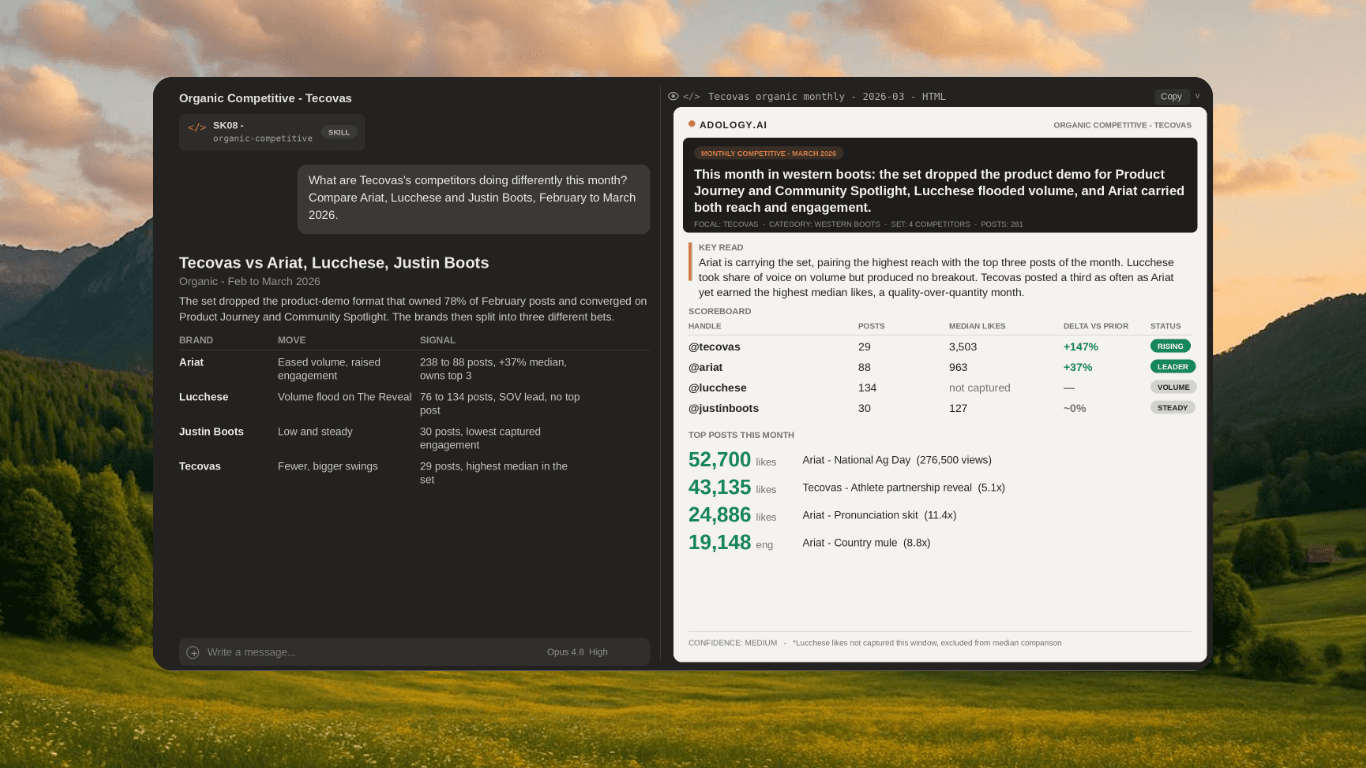Click the not captured median likes cell
This screenshot has height=768, width=1366.
coord(980,387)
